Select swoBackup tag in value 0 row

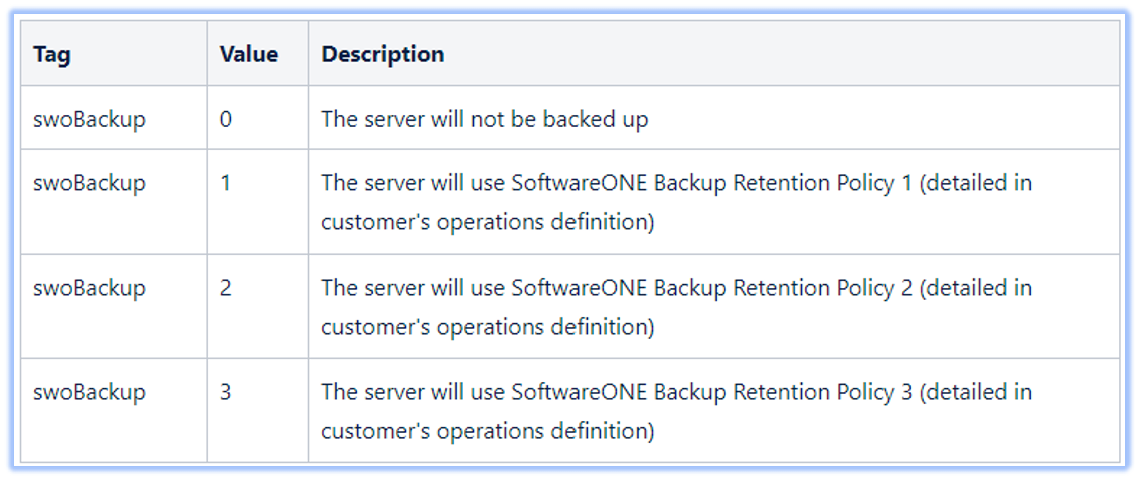click(89, 119)
